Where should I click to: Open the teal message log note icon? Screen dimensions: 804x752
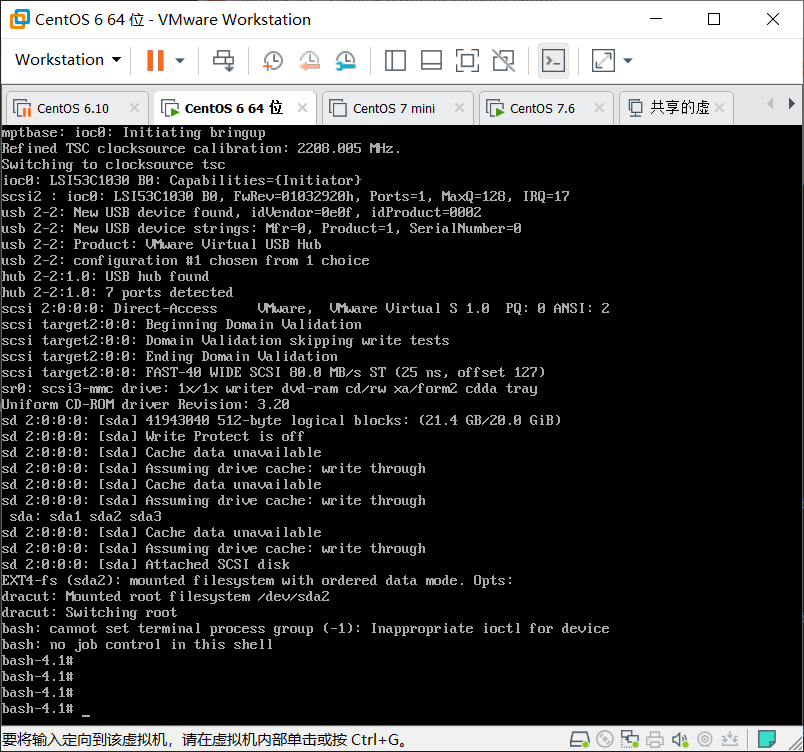click(767, 739)
